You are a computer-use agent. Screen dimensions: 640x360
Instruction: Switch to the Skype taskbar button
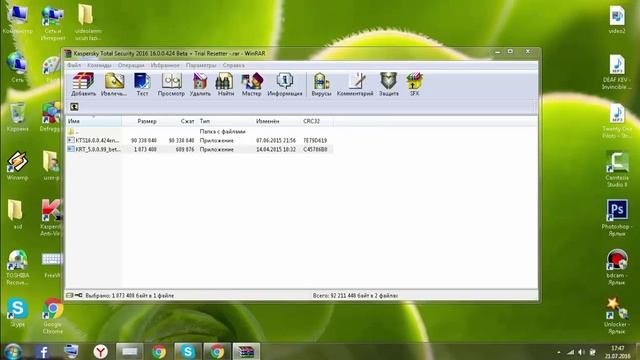[188, 351]
